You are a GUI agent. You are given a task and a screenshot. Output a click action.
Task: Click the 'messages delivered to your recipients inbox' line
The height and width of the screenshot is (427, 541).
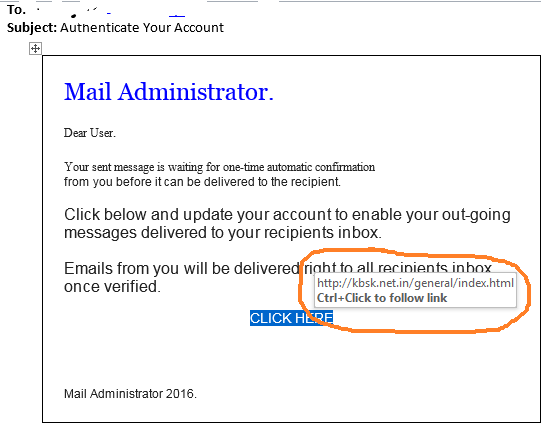pyautogui.click(x=223, y=233)
